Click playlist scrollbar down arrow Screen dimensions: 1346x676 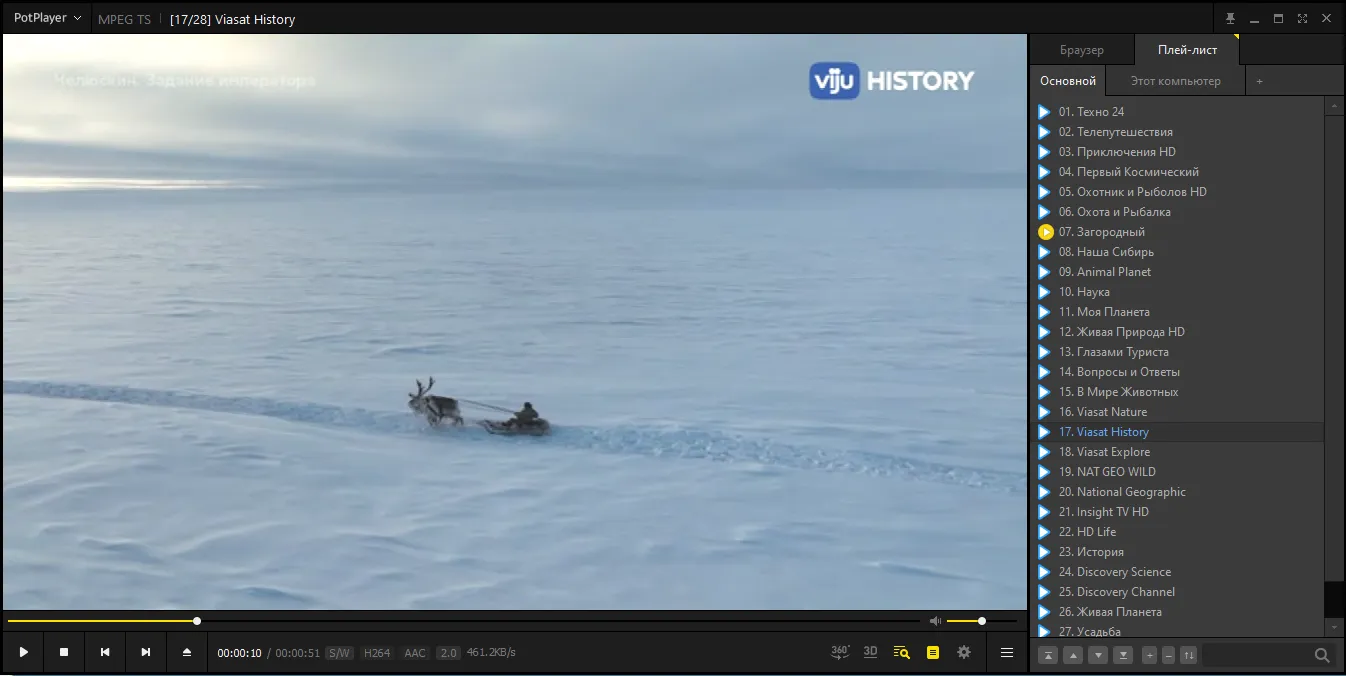pos(1334,627)
